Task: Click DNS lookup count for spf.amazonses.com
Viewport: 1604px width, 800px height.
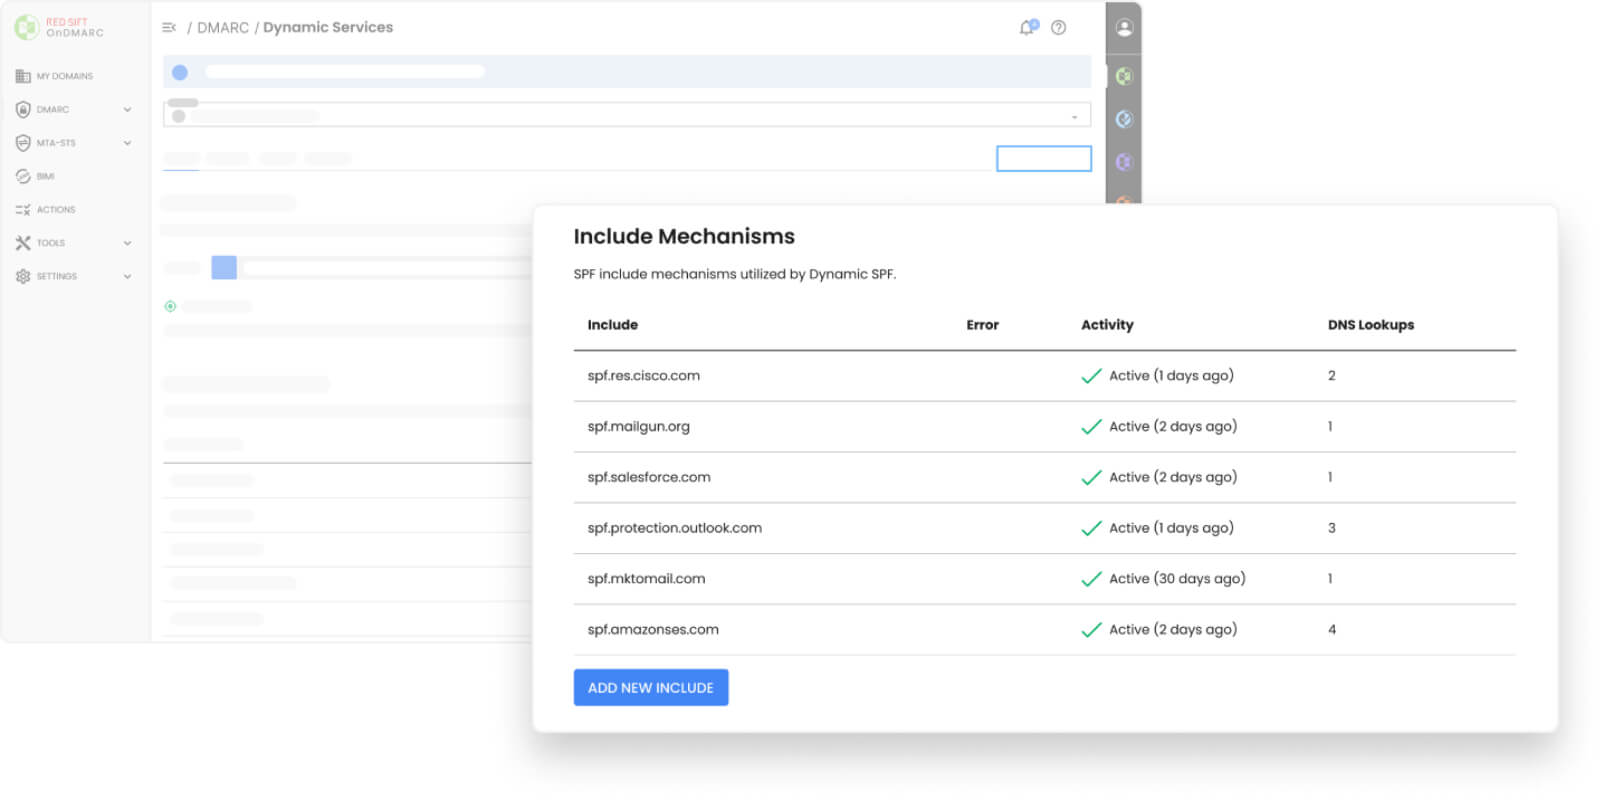Action: pyautogui.click(x=1332, y=630)
